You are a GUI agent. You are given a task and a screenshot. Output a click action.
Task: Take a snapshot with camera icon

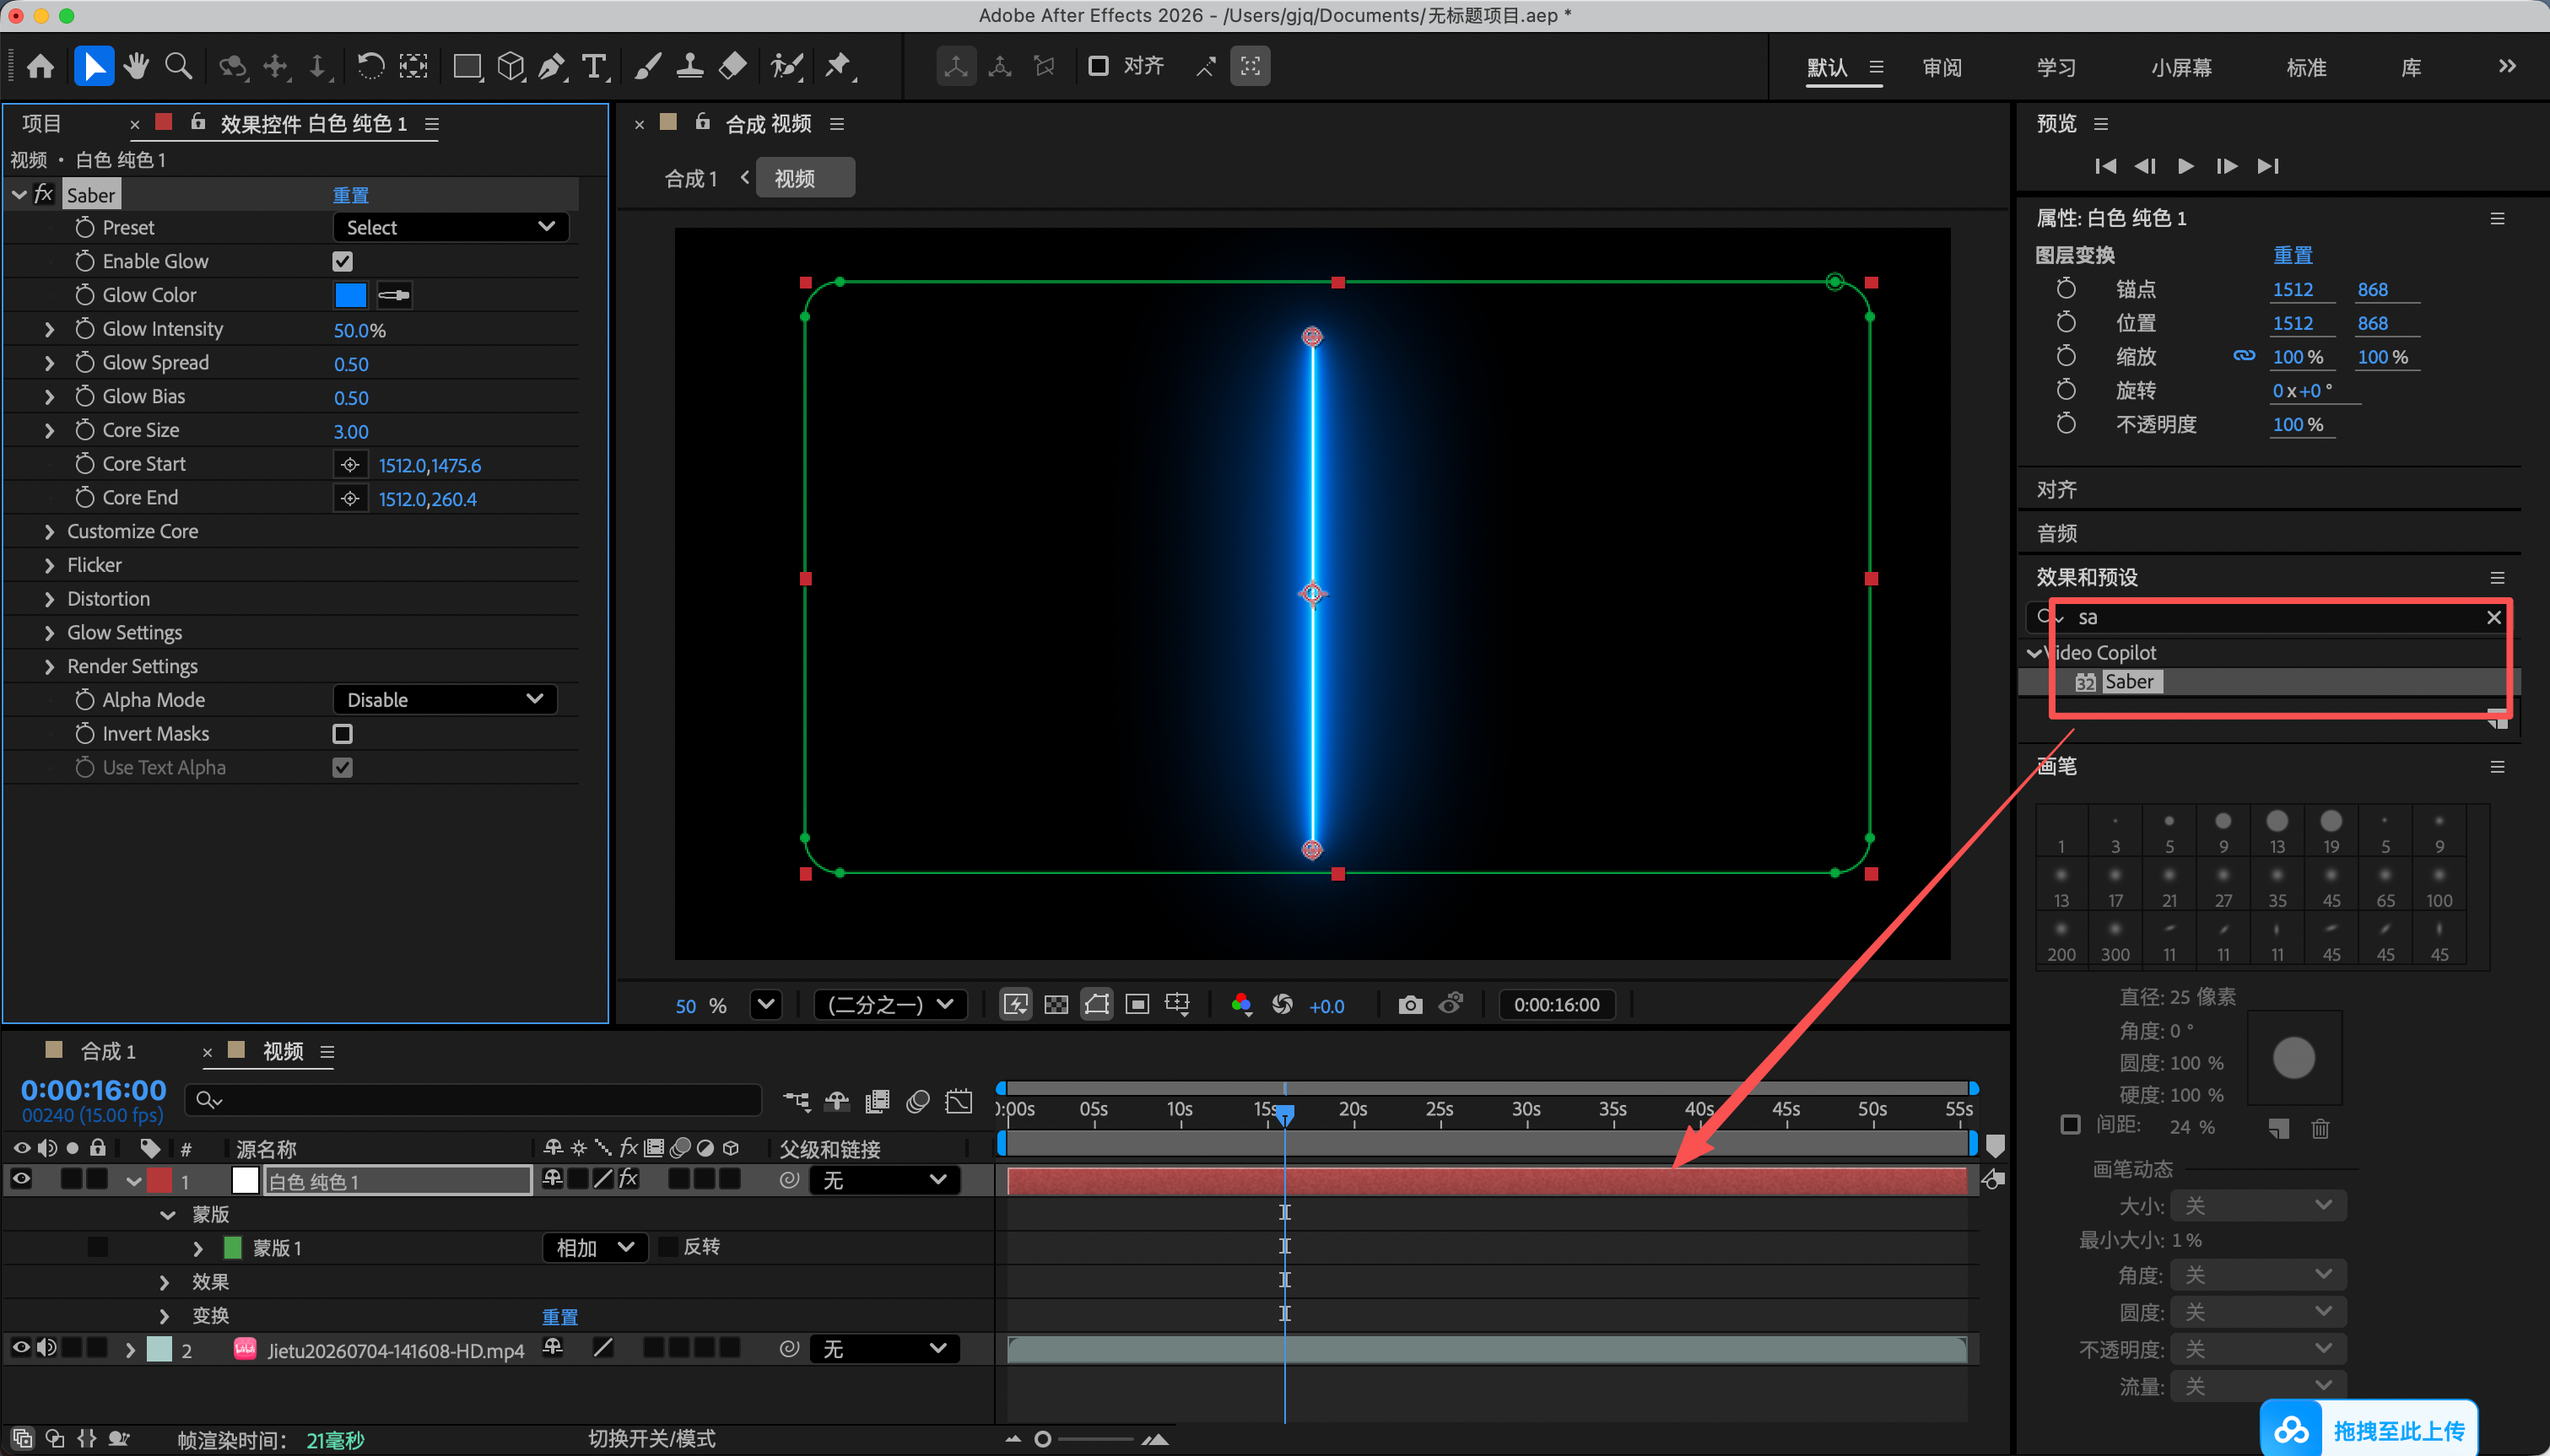tap(1410, 1005)
